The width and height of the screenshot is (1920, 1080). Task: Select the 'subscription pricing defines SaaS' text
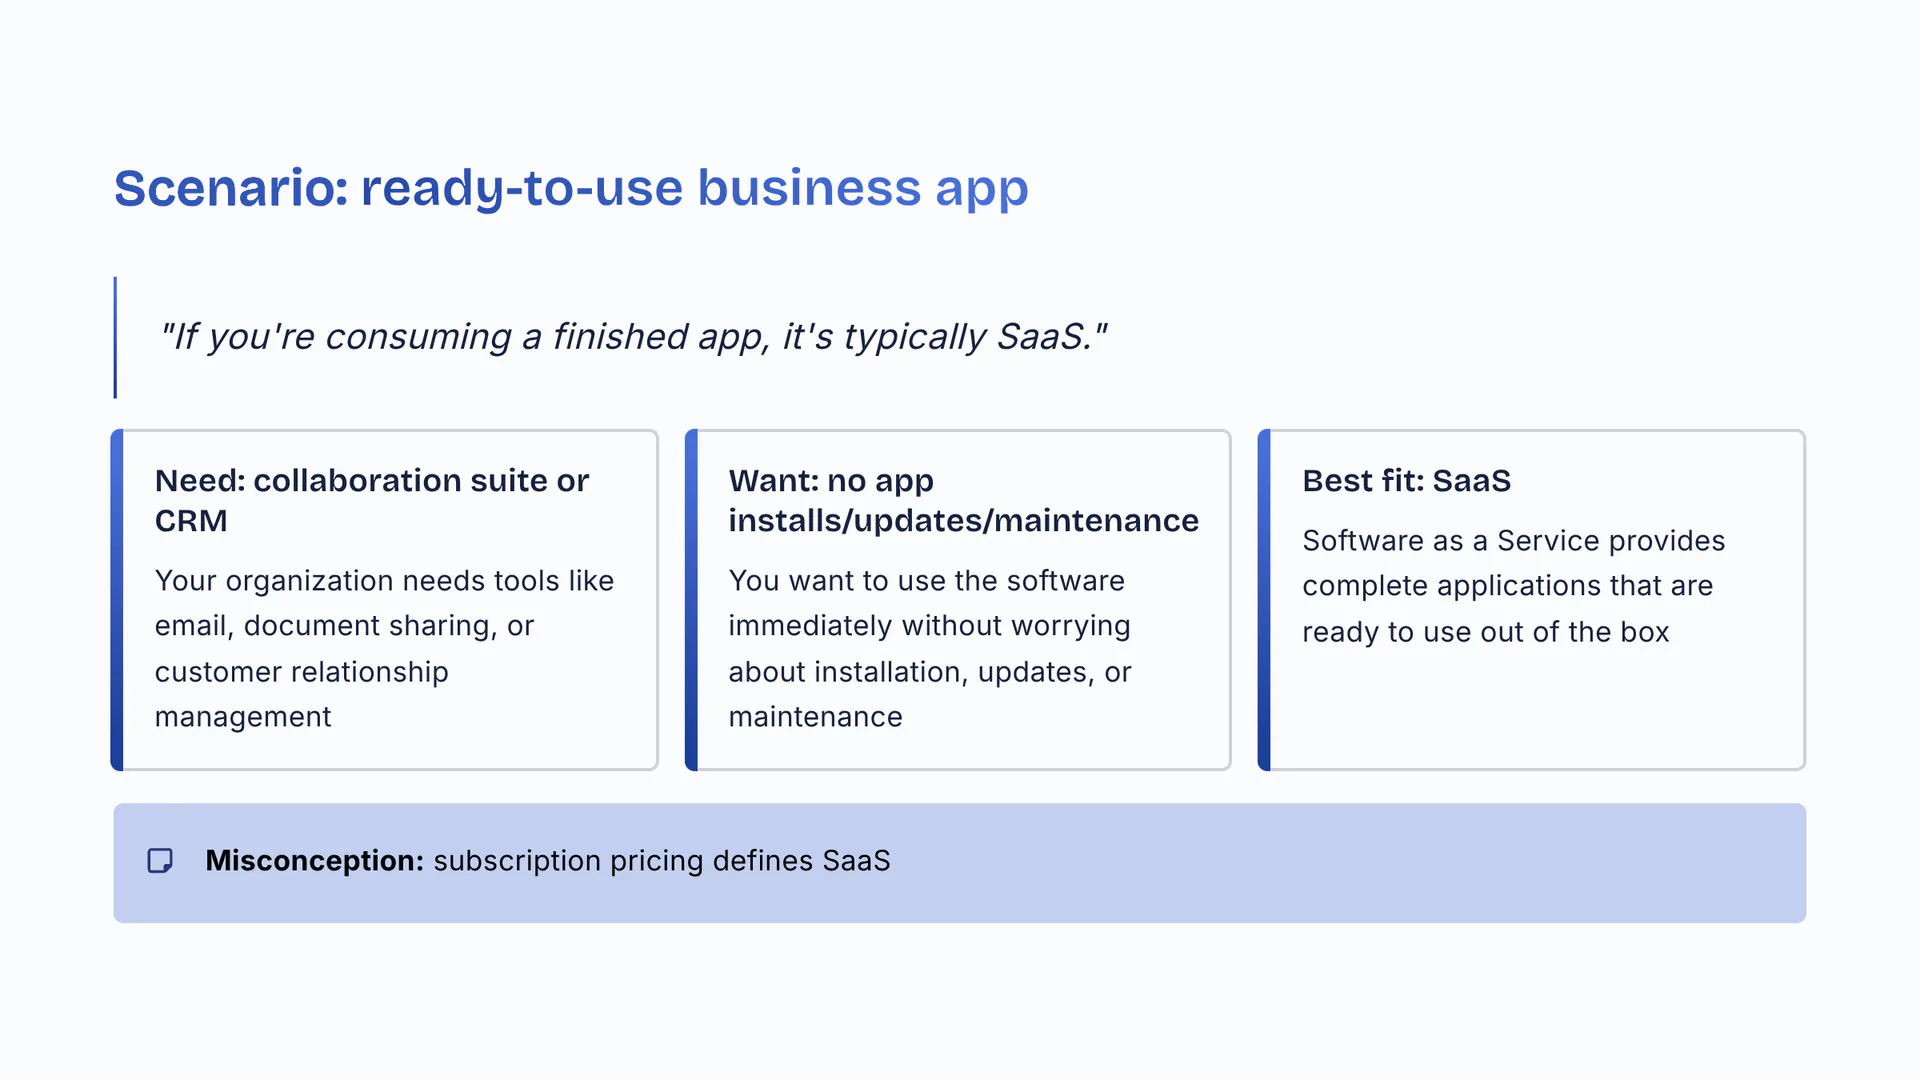[661, 861]
